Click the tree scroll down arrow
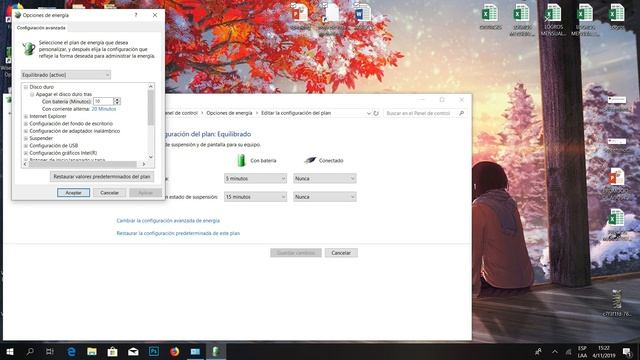 [x=151, y=157]
